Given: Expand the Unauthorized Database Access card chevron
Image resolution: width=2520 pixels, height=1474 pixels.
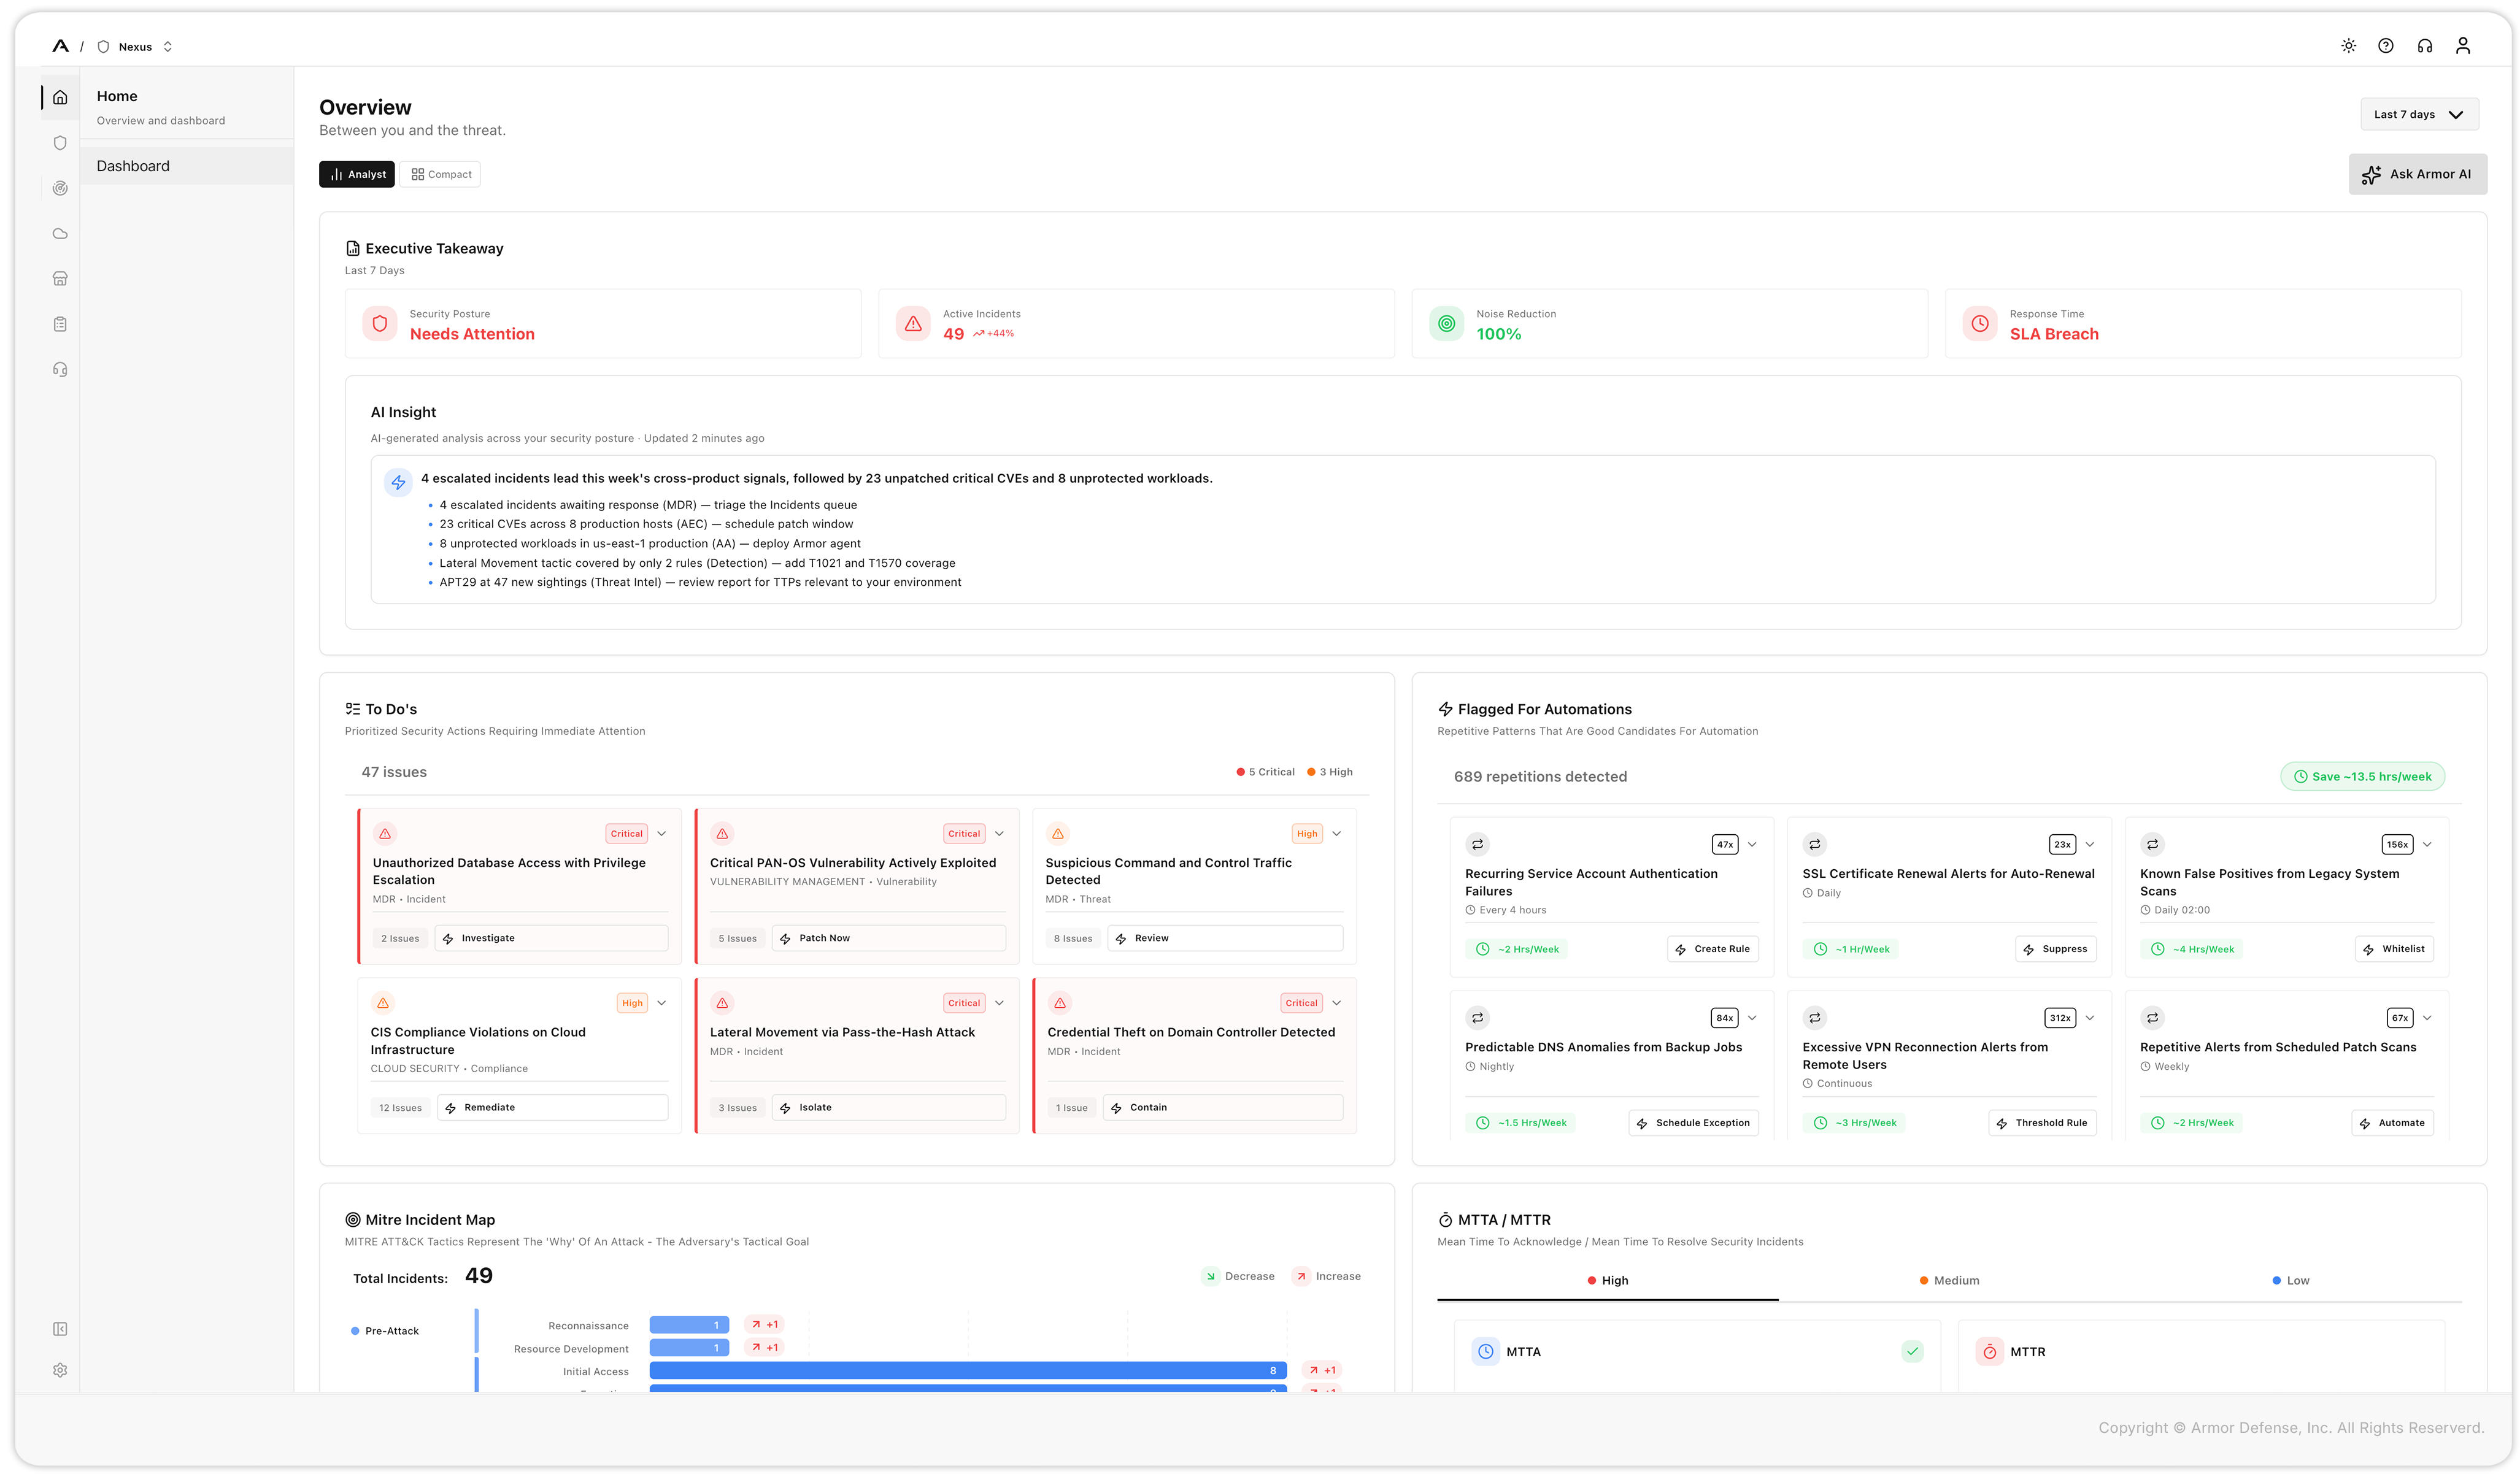Looking at the screenshot, I should point(662,834).
